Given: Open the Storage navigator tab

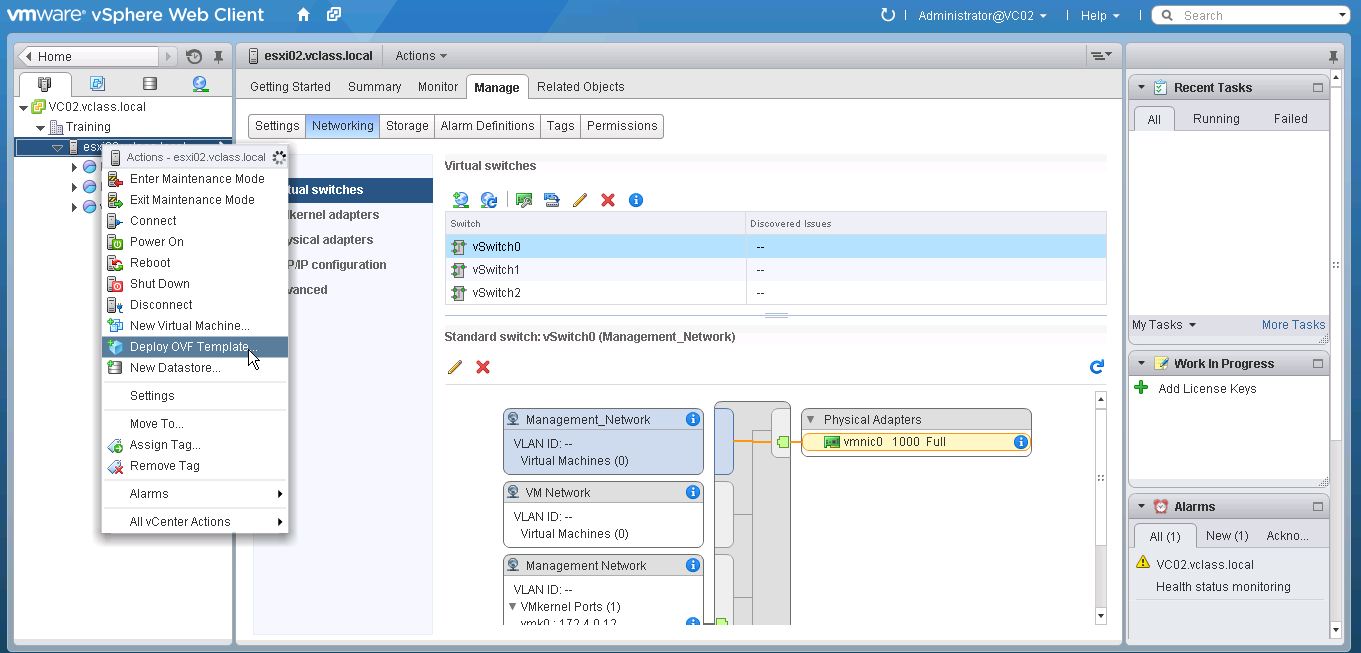Looking at the screenshot, I should coord(149,84).
